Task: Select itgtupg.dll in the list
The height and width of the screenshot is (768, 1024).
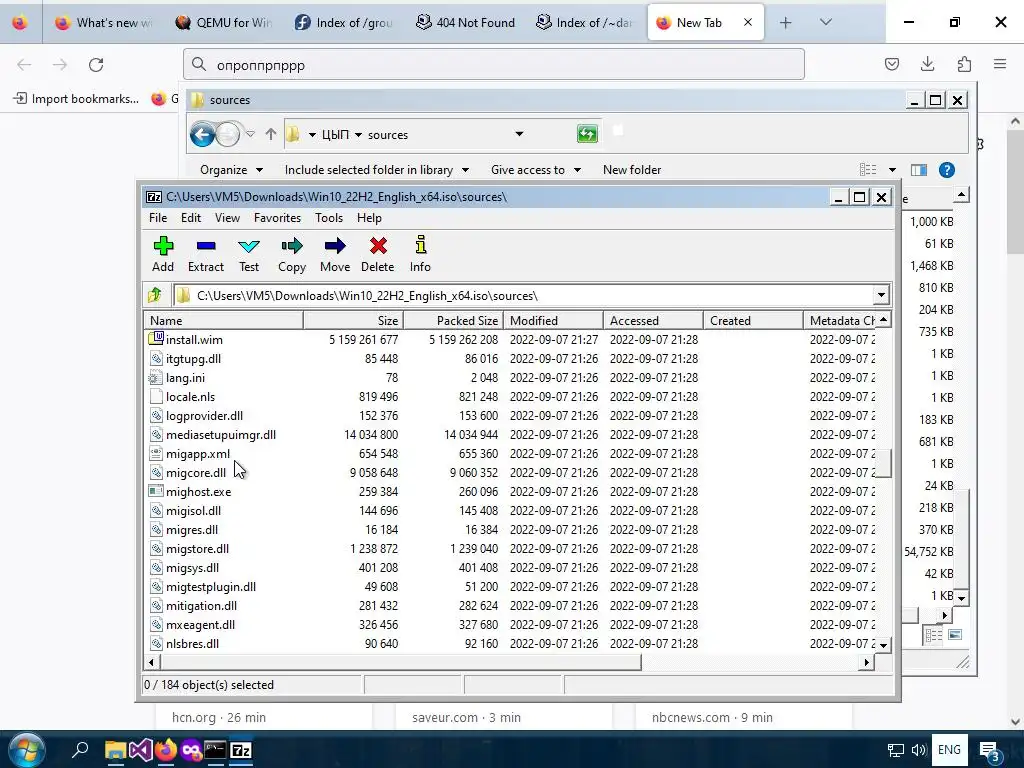Action: tap(509, 359)
